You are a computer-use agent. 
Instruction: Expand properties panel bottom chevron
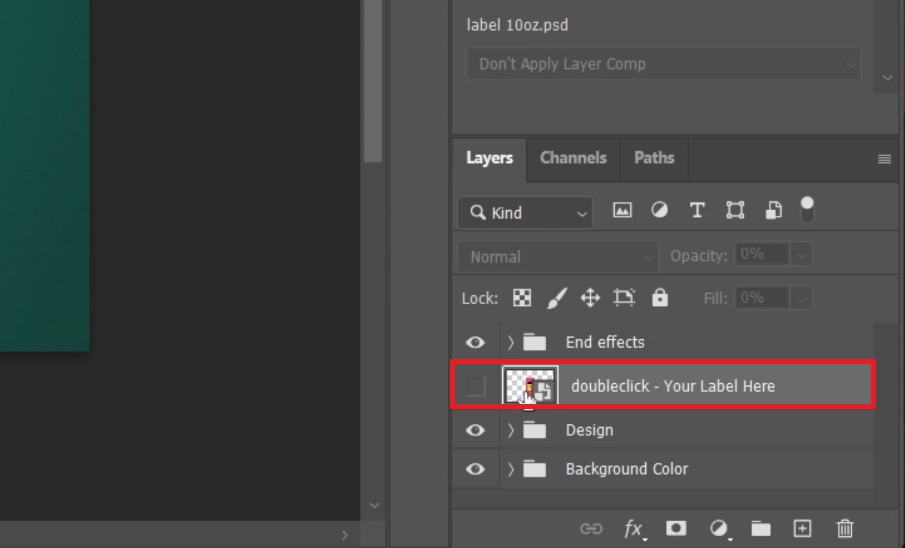coord(888,77)
